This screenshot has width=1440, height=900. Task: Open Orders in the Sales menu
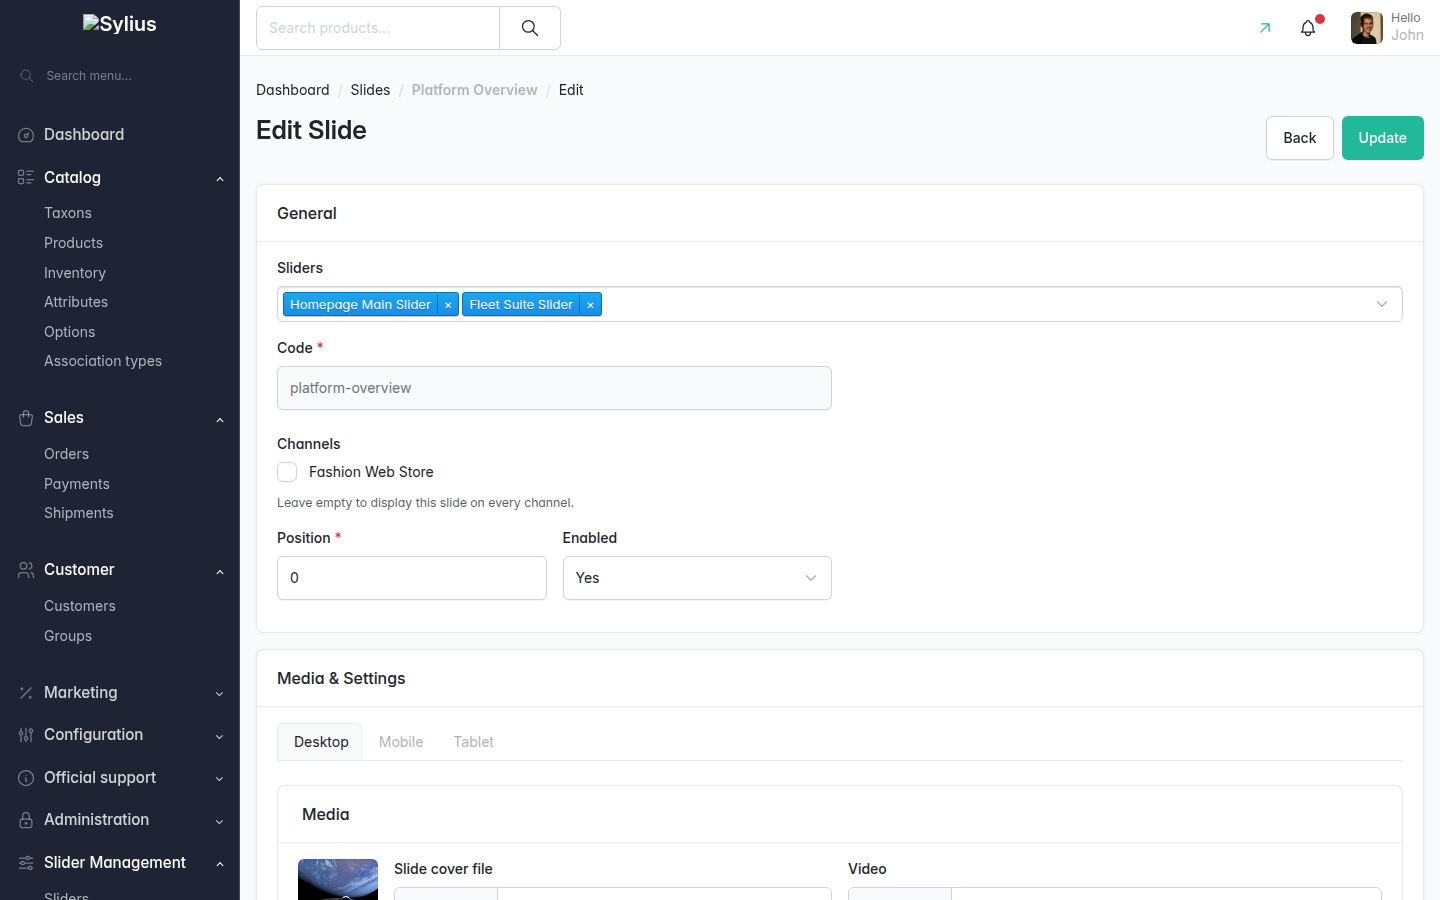(66, 454)
